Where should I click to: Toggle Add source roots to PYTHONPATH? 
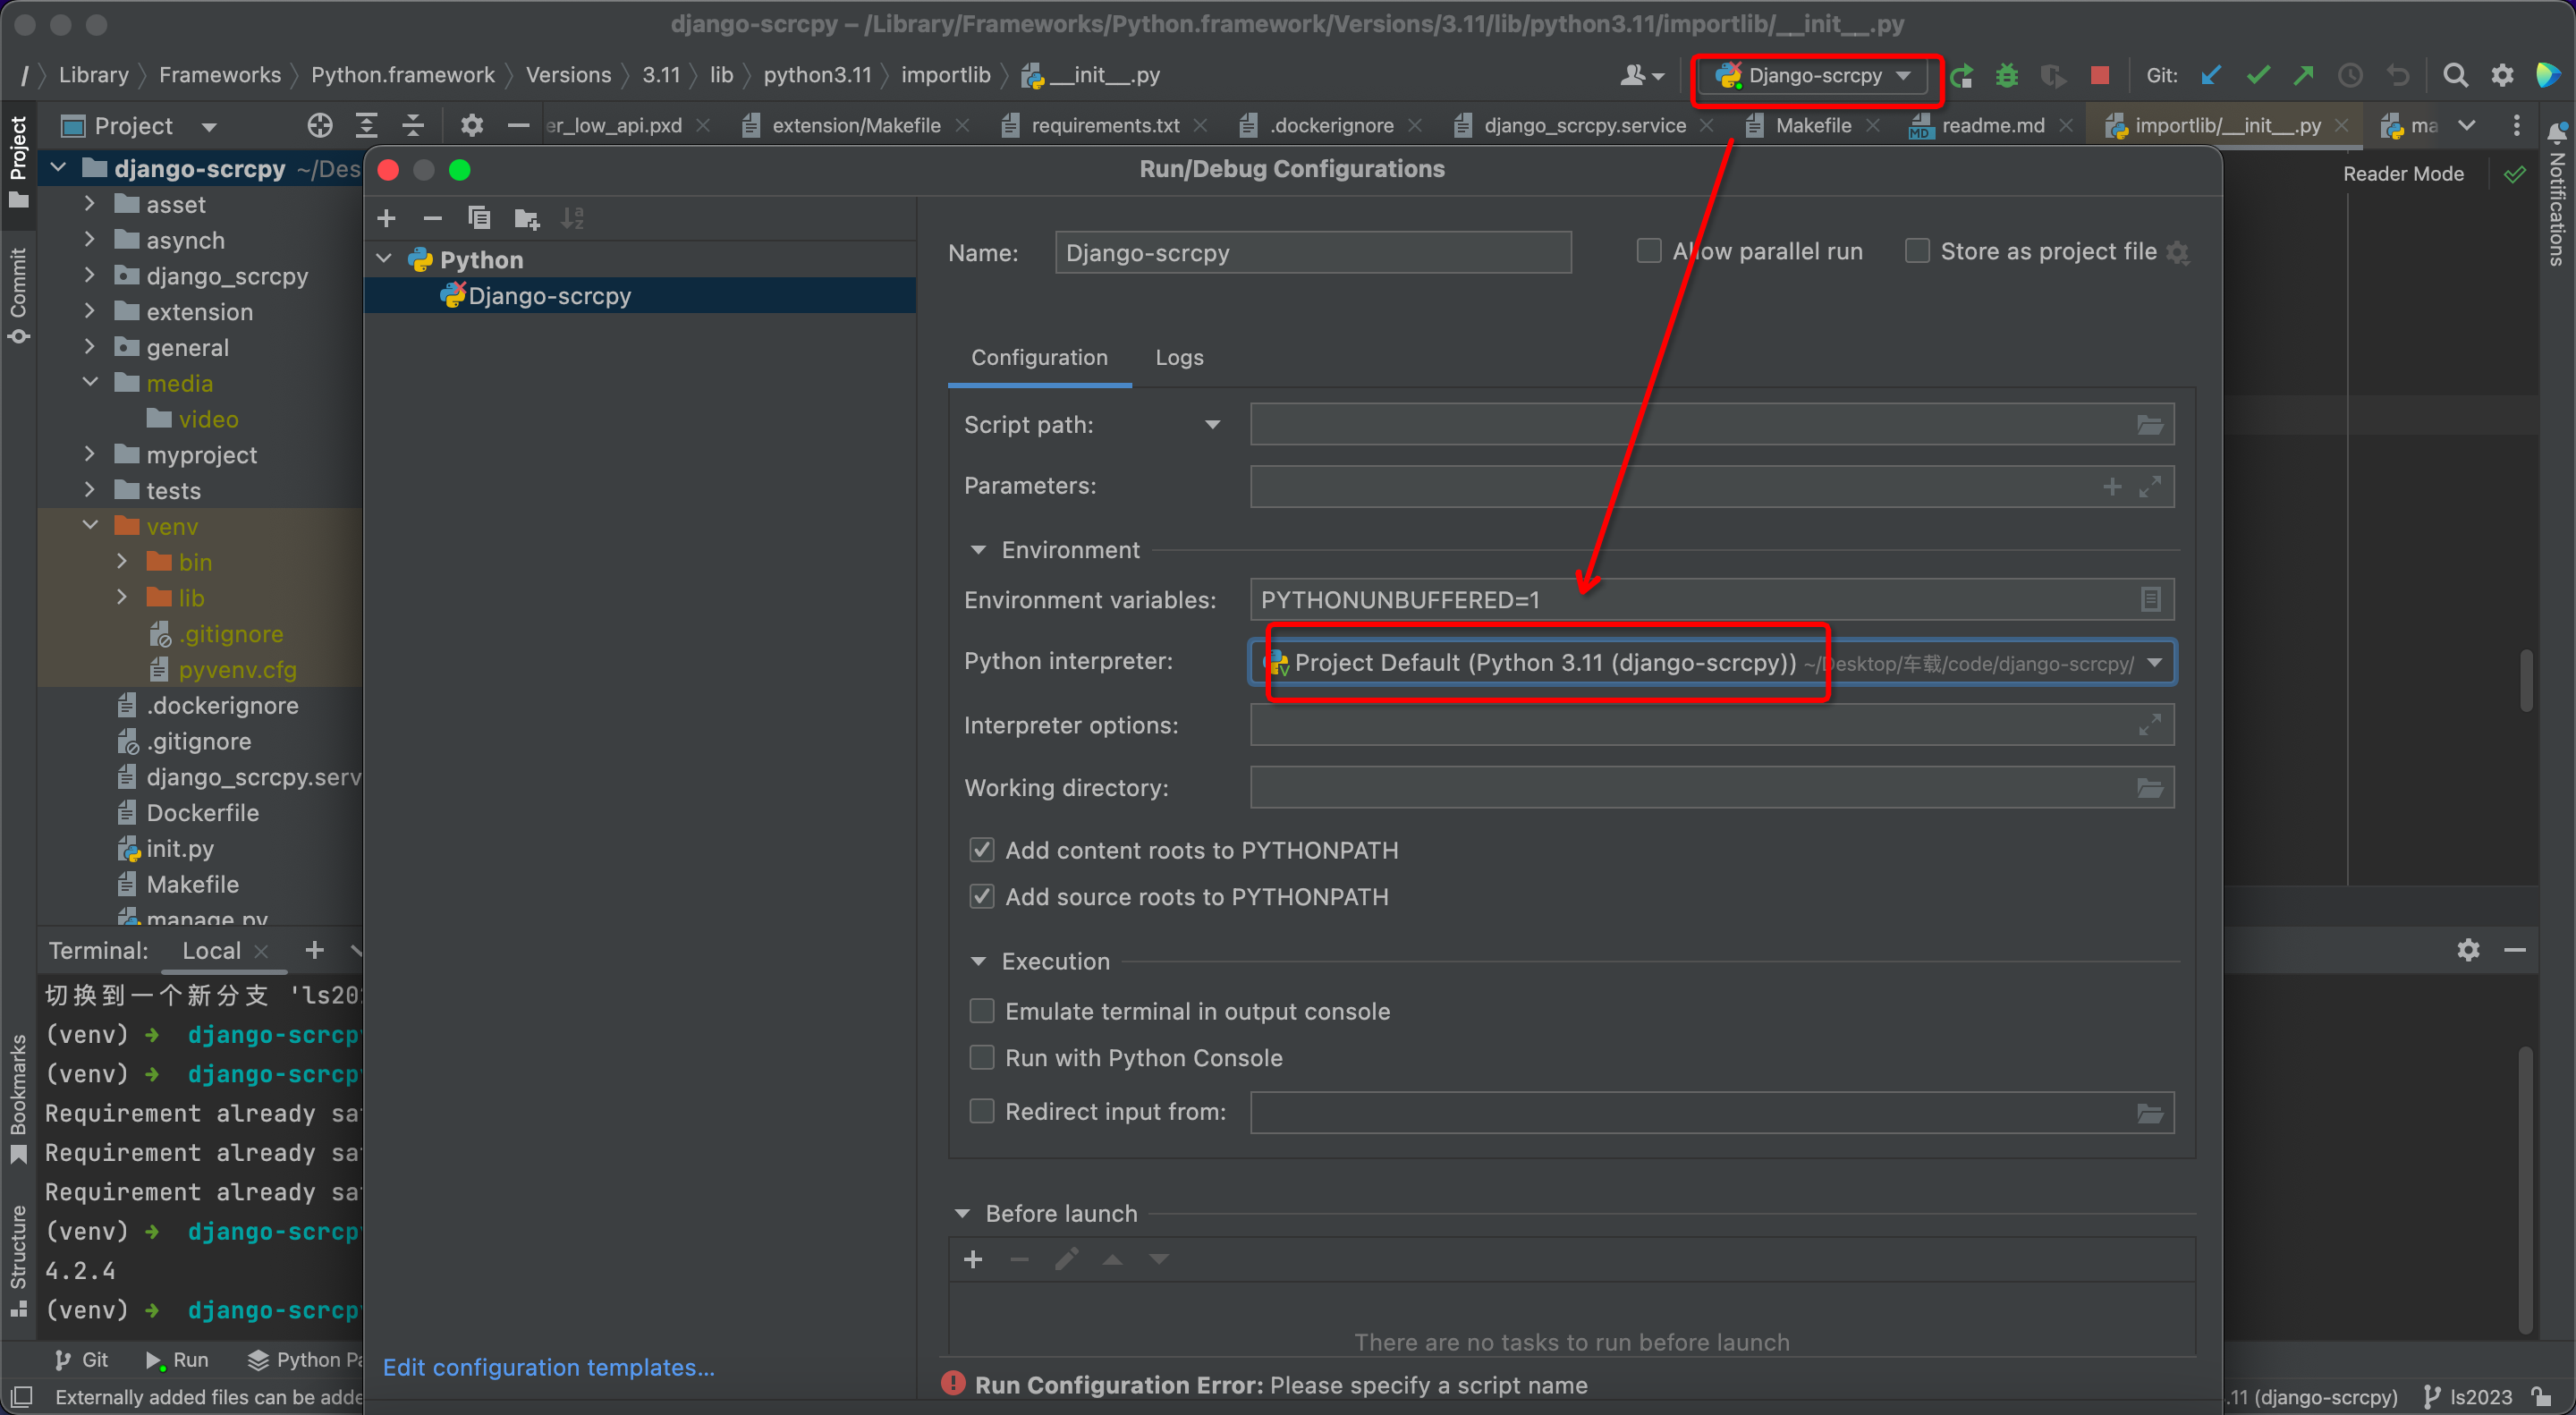click(x=982, y=897)
